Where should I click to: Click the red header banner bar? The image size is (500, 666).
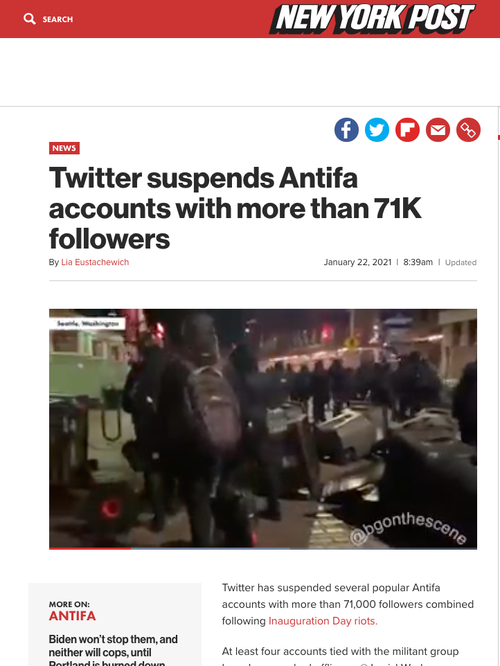pos(250,19)
